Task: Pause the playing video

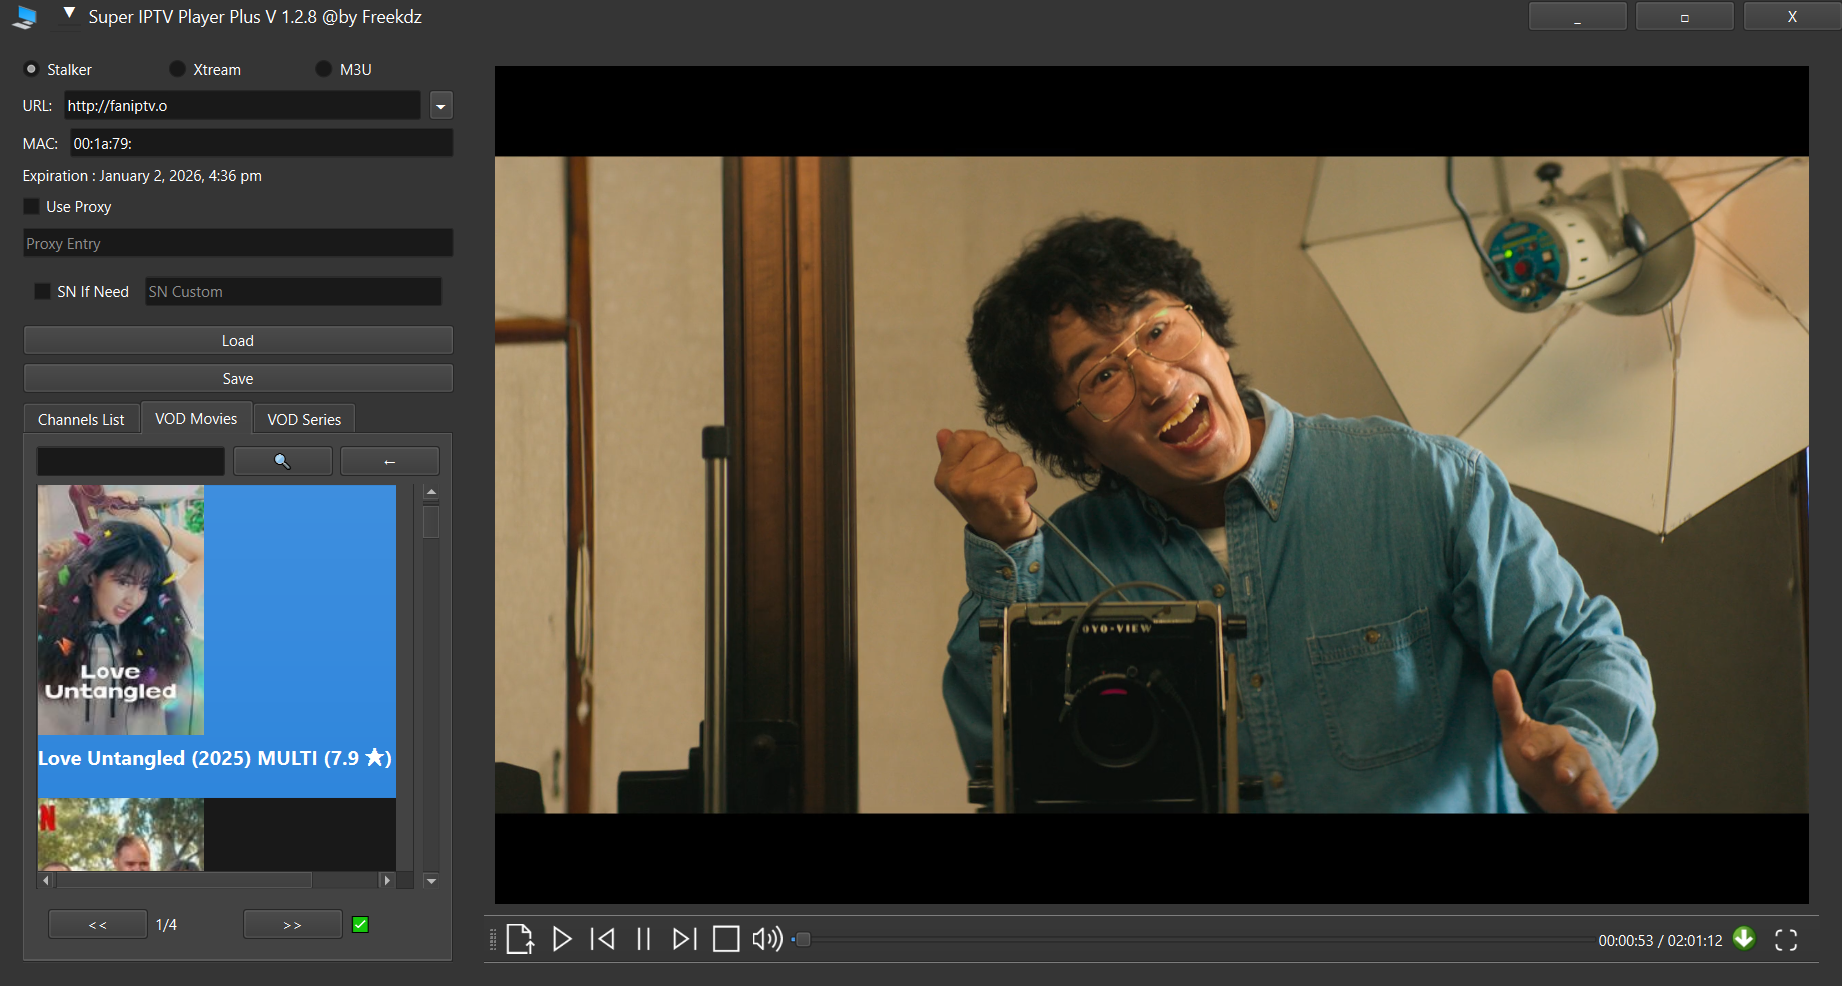Action: click(x=644, y=939)
